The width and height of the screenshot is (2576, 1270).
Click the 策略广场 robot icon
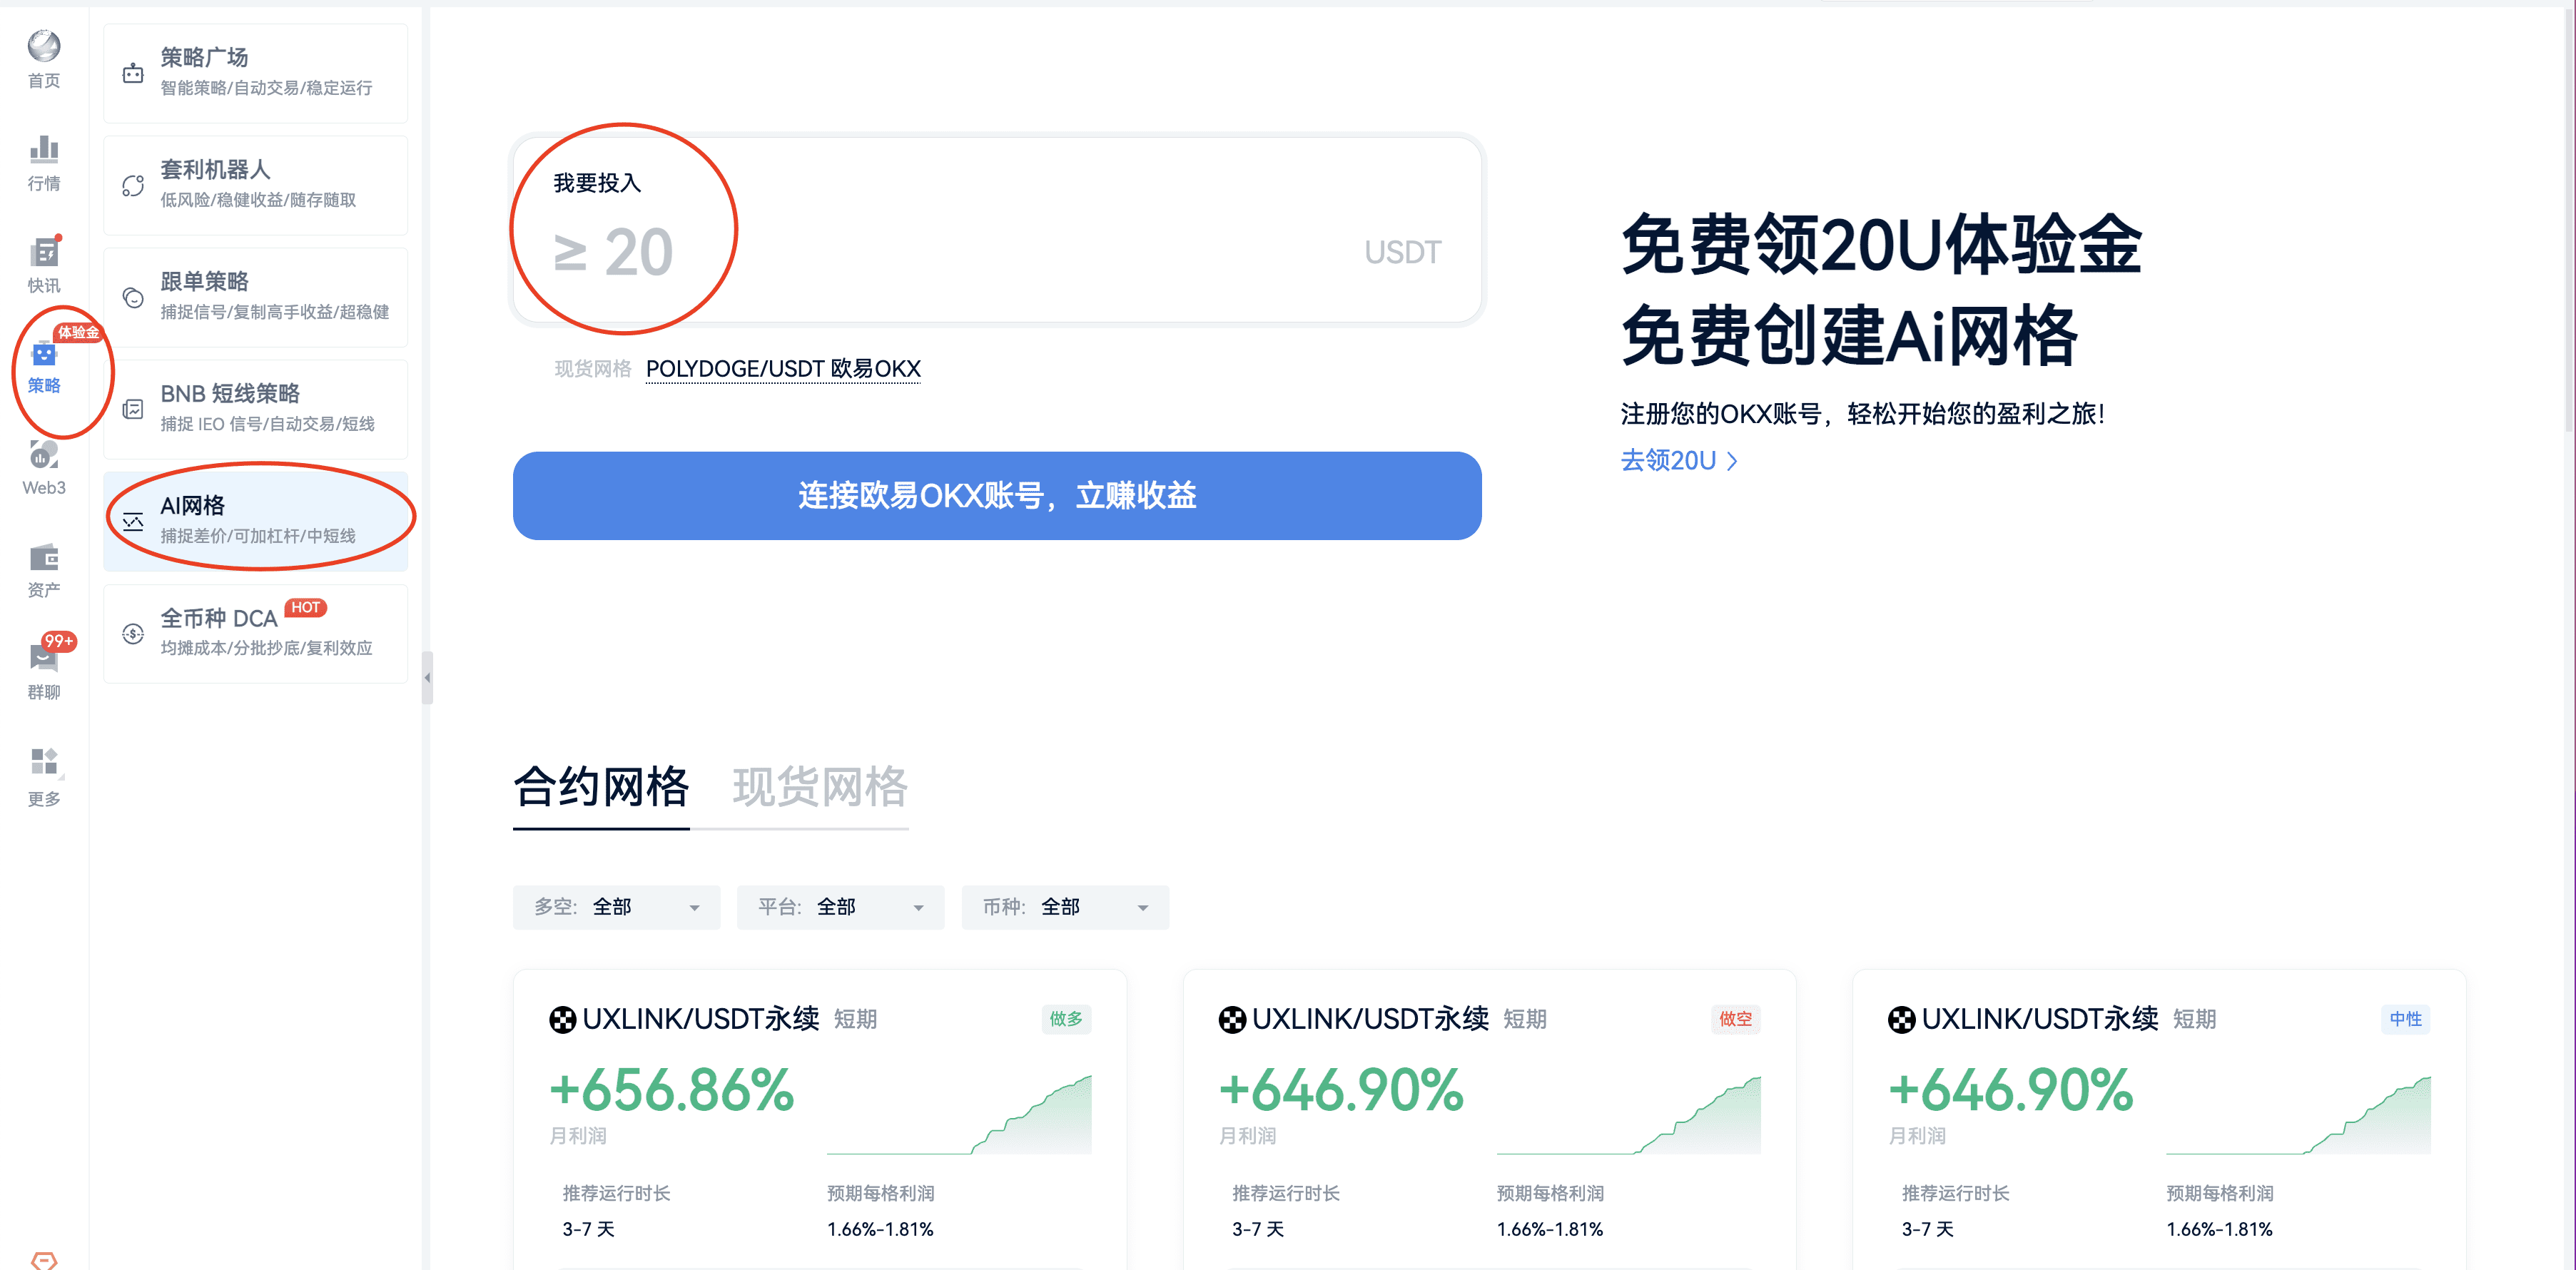[133, 73]
